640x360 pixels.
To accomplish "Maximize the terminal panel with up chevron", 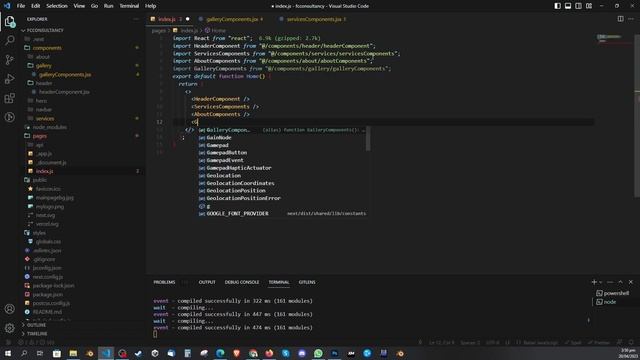I will click(x=620, y=282).
